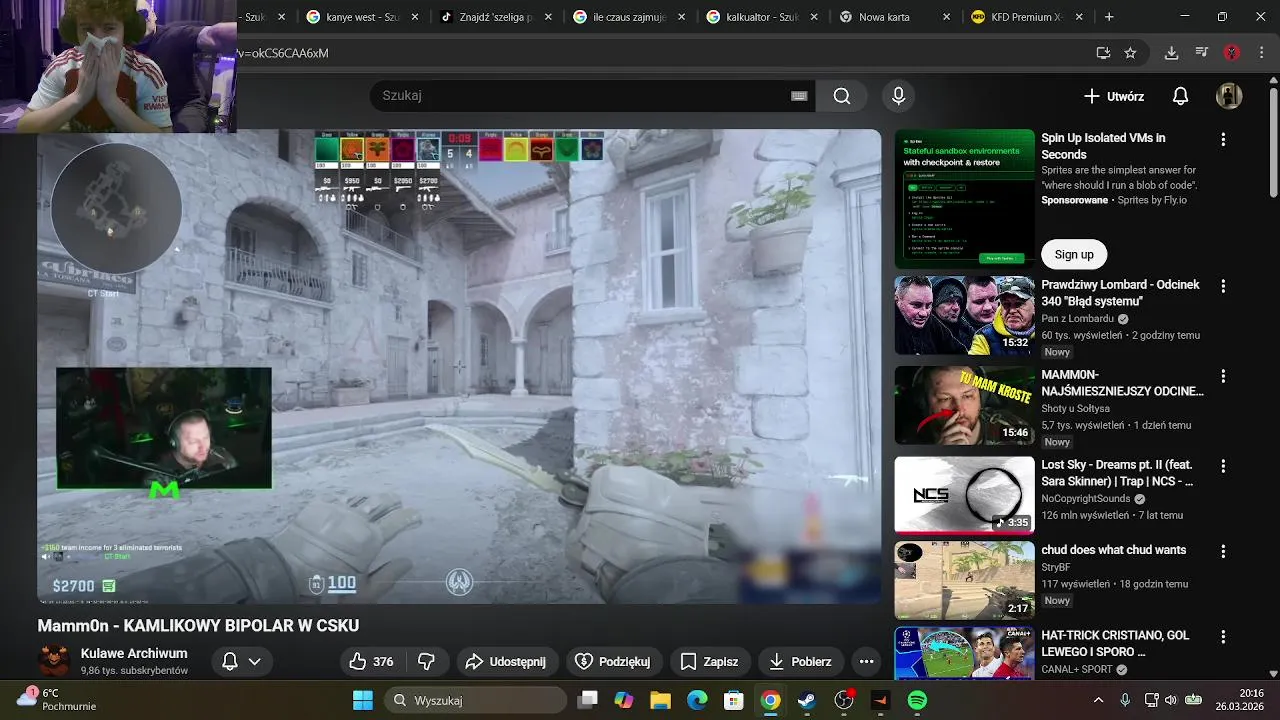Click Sign up on Fly.io ad
The height and width of the screenshot is (720, 1280).
point(1074,254)
